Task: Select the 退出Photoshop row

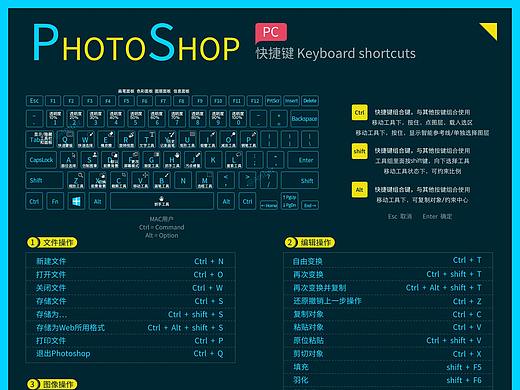Action: [x=130, y=354]
